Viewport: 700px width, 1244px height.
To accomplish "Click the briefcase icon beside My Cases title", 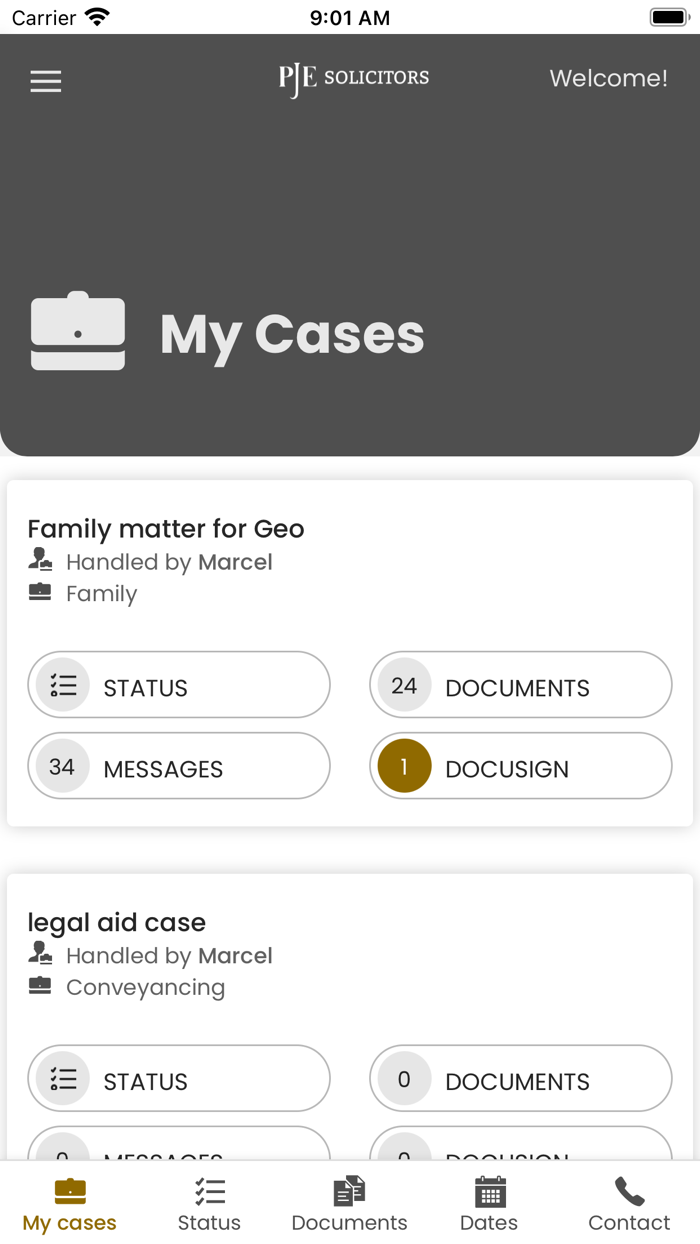I will pos(77,332).
